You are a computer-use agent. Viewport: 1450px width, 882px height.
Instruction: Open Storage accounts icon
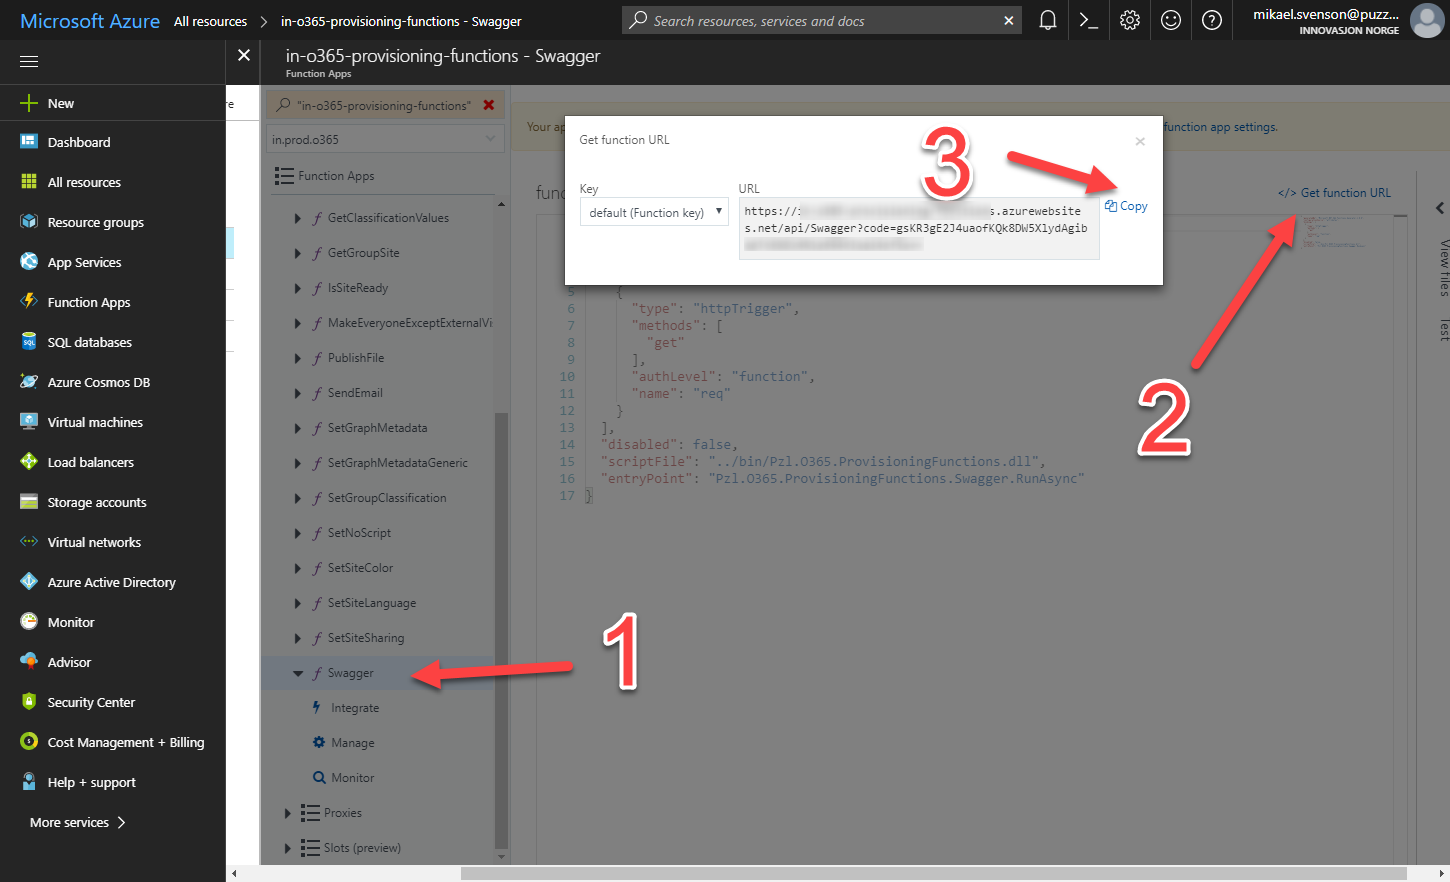[29, 502]
